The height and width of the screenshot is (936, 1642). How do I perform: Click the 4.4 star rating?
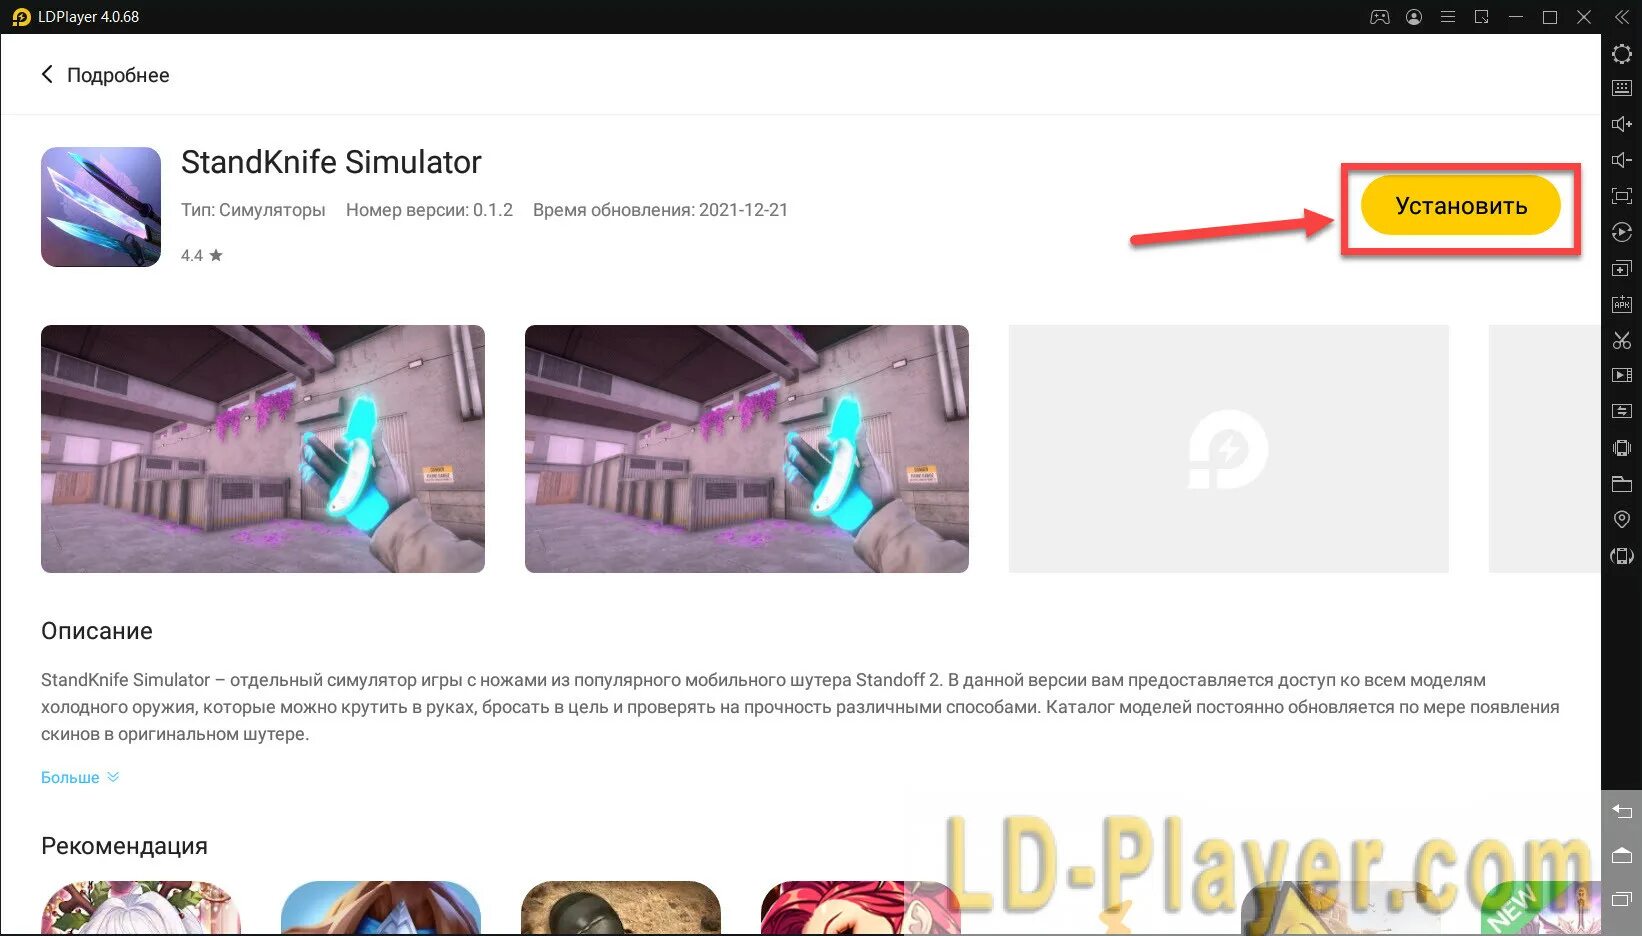click(202, 255)
